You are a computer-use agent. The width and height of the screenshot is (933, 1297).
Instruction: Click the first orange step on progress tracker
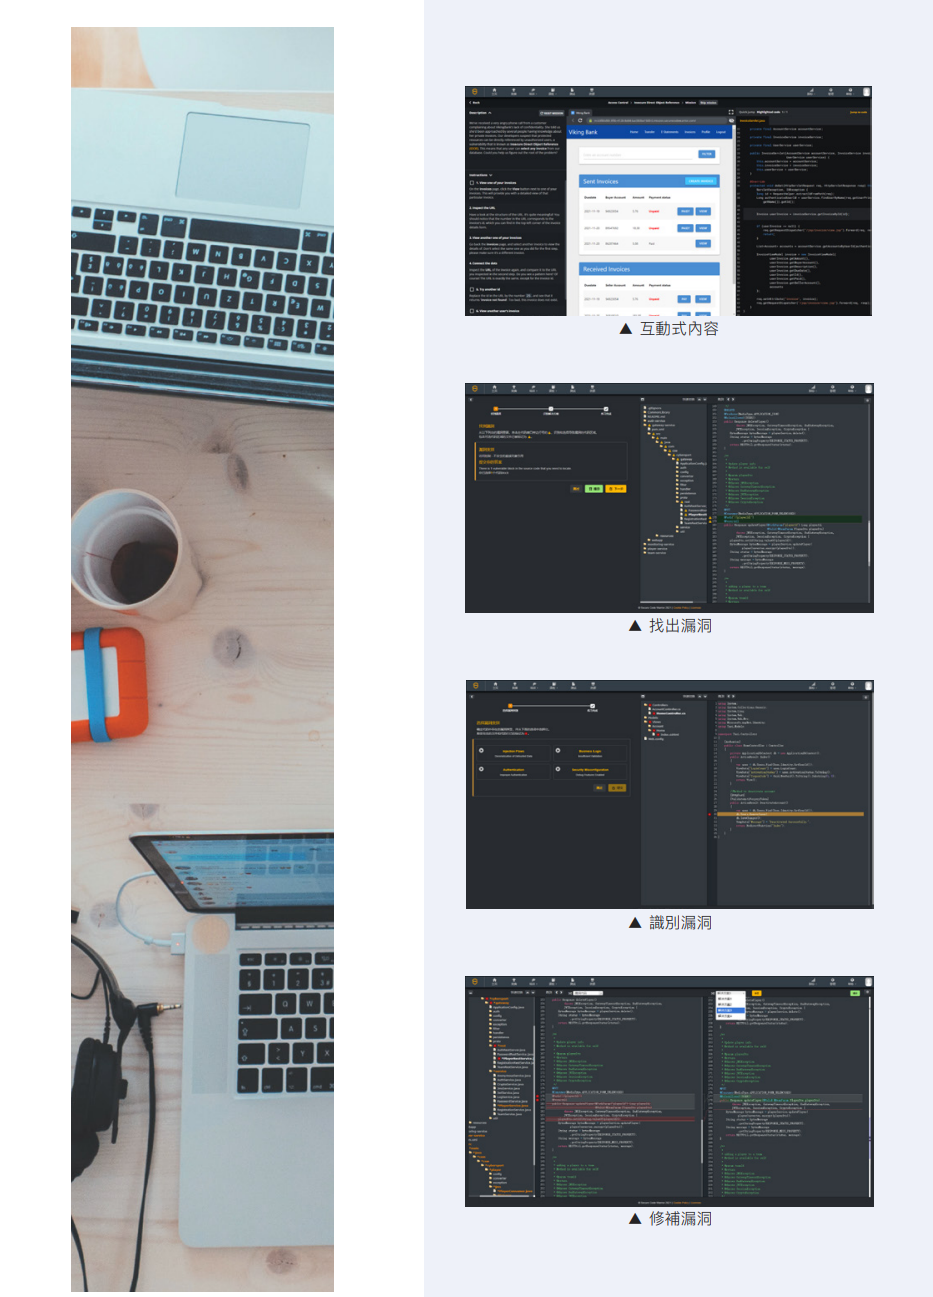click(495, 408)
